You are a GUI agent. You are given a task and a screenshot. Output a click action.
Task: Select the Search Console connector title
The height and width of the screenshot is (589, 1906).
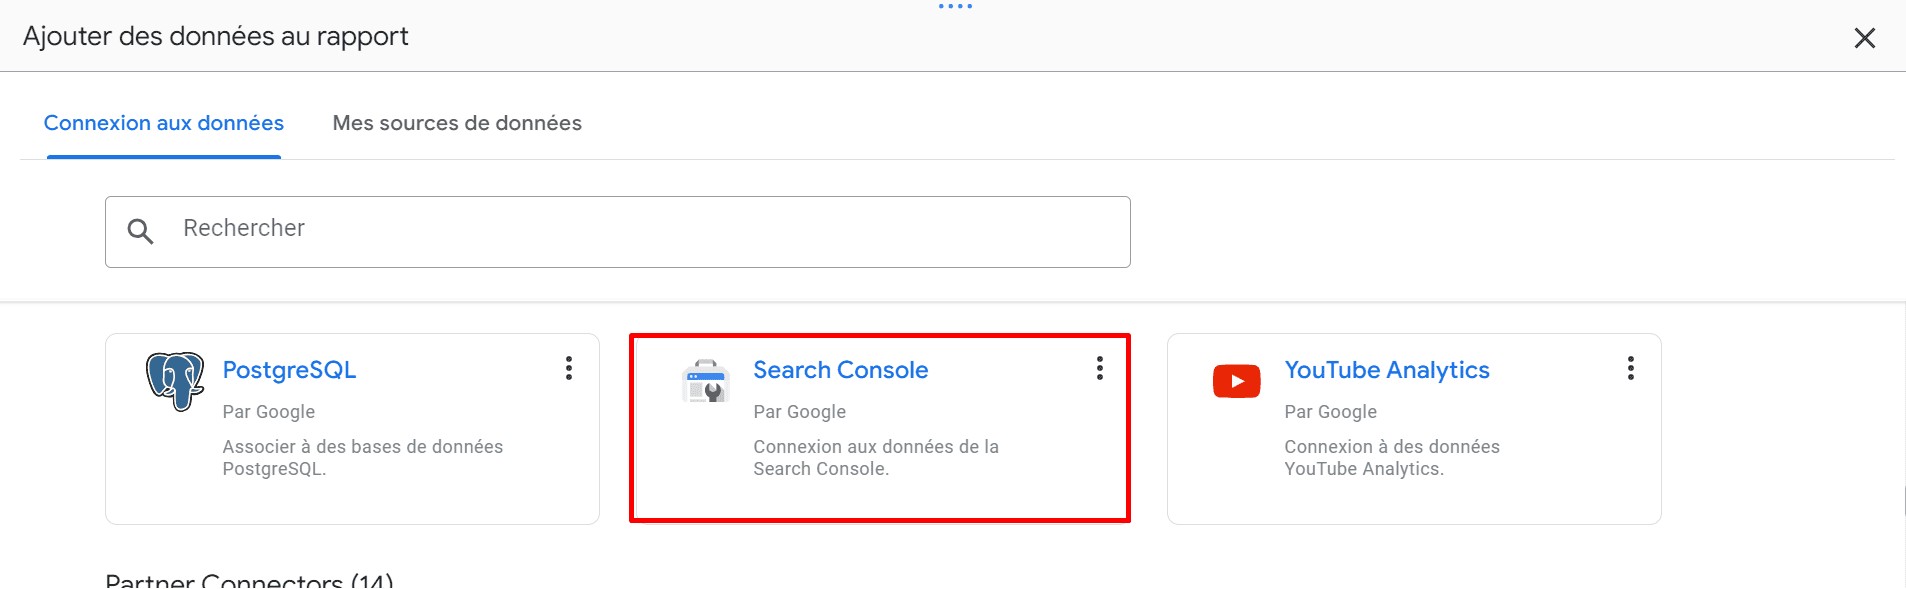point(841,370)
